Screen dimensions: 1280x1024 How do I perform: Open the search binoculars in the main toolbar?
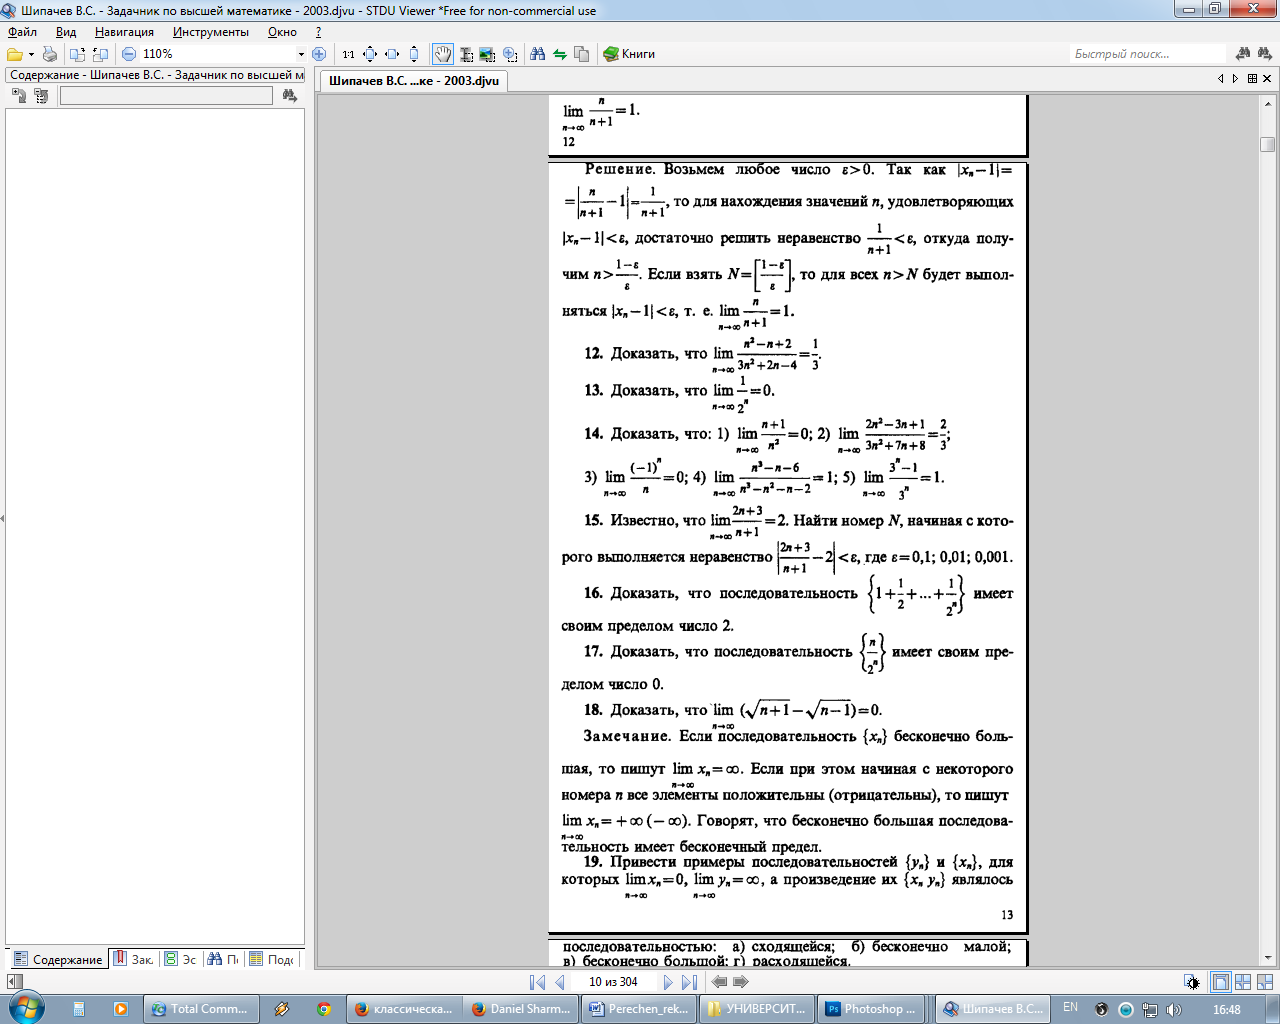click(538, 54)
